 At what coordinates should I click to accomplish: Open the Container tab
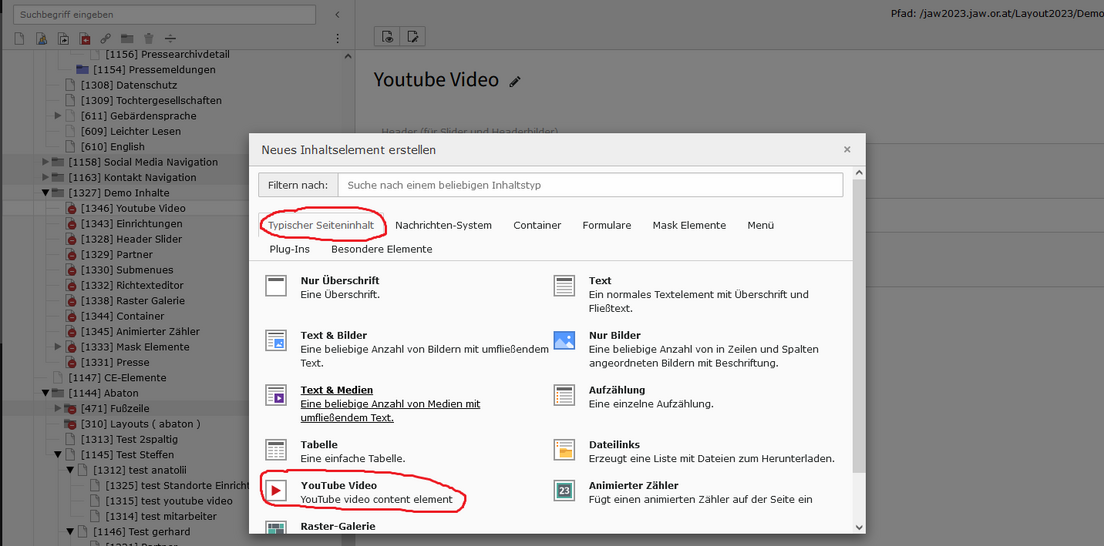[x=537, y=225]
